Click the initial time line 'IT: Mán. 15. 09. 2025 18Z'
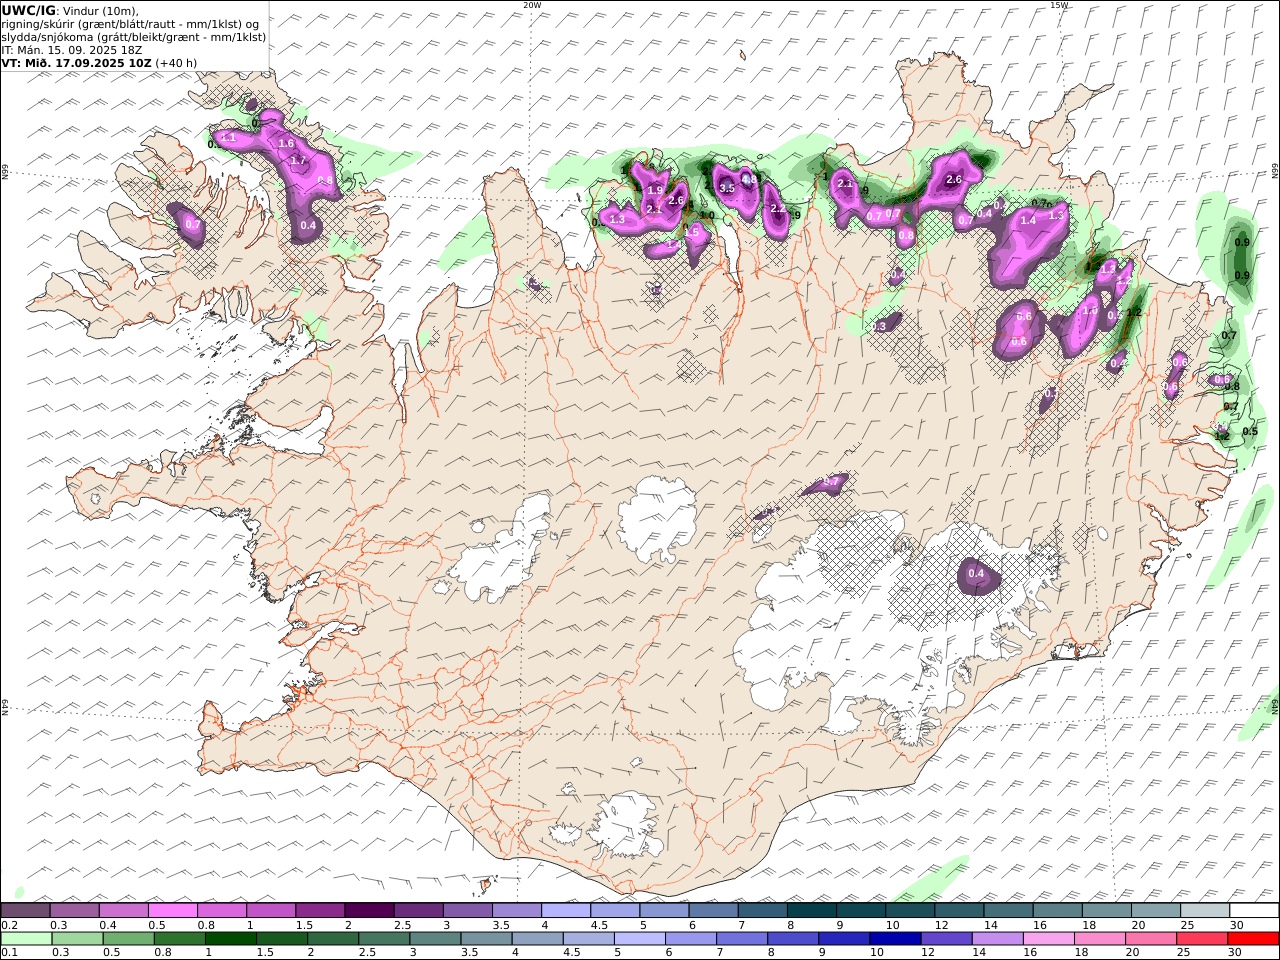The height and width of the screenshot is (960, 1280). coord(72,49)
